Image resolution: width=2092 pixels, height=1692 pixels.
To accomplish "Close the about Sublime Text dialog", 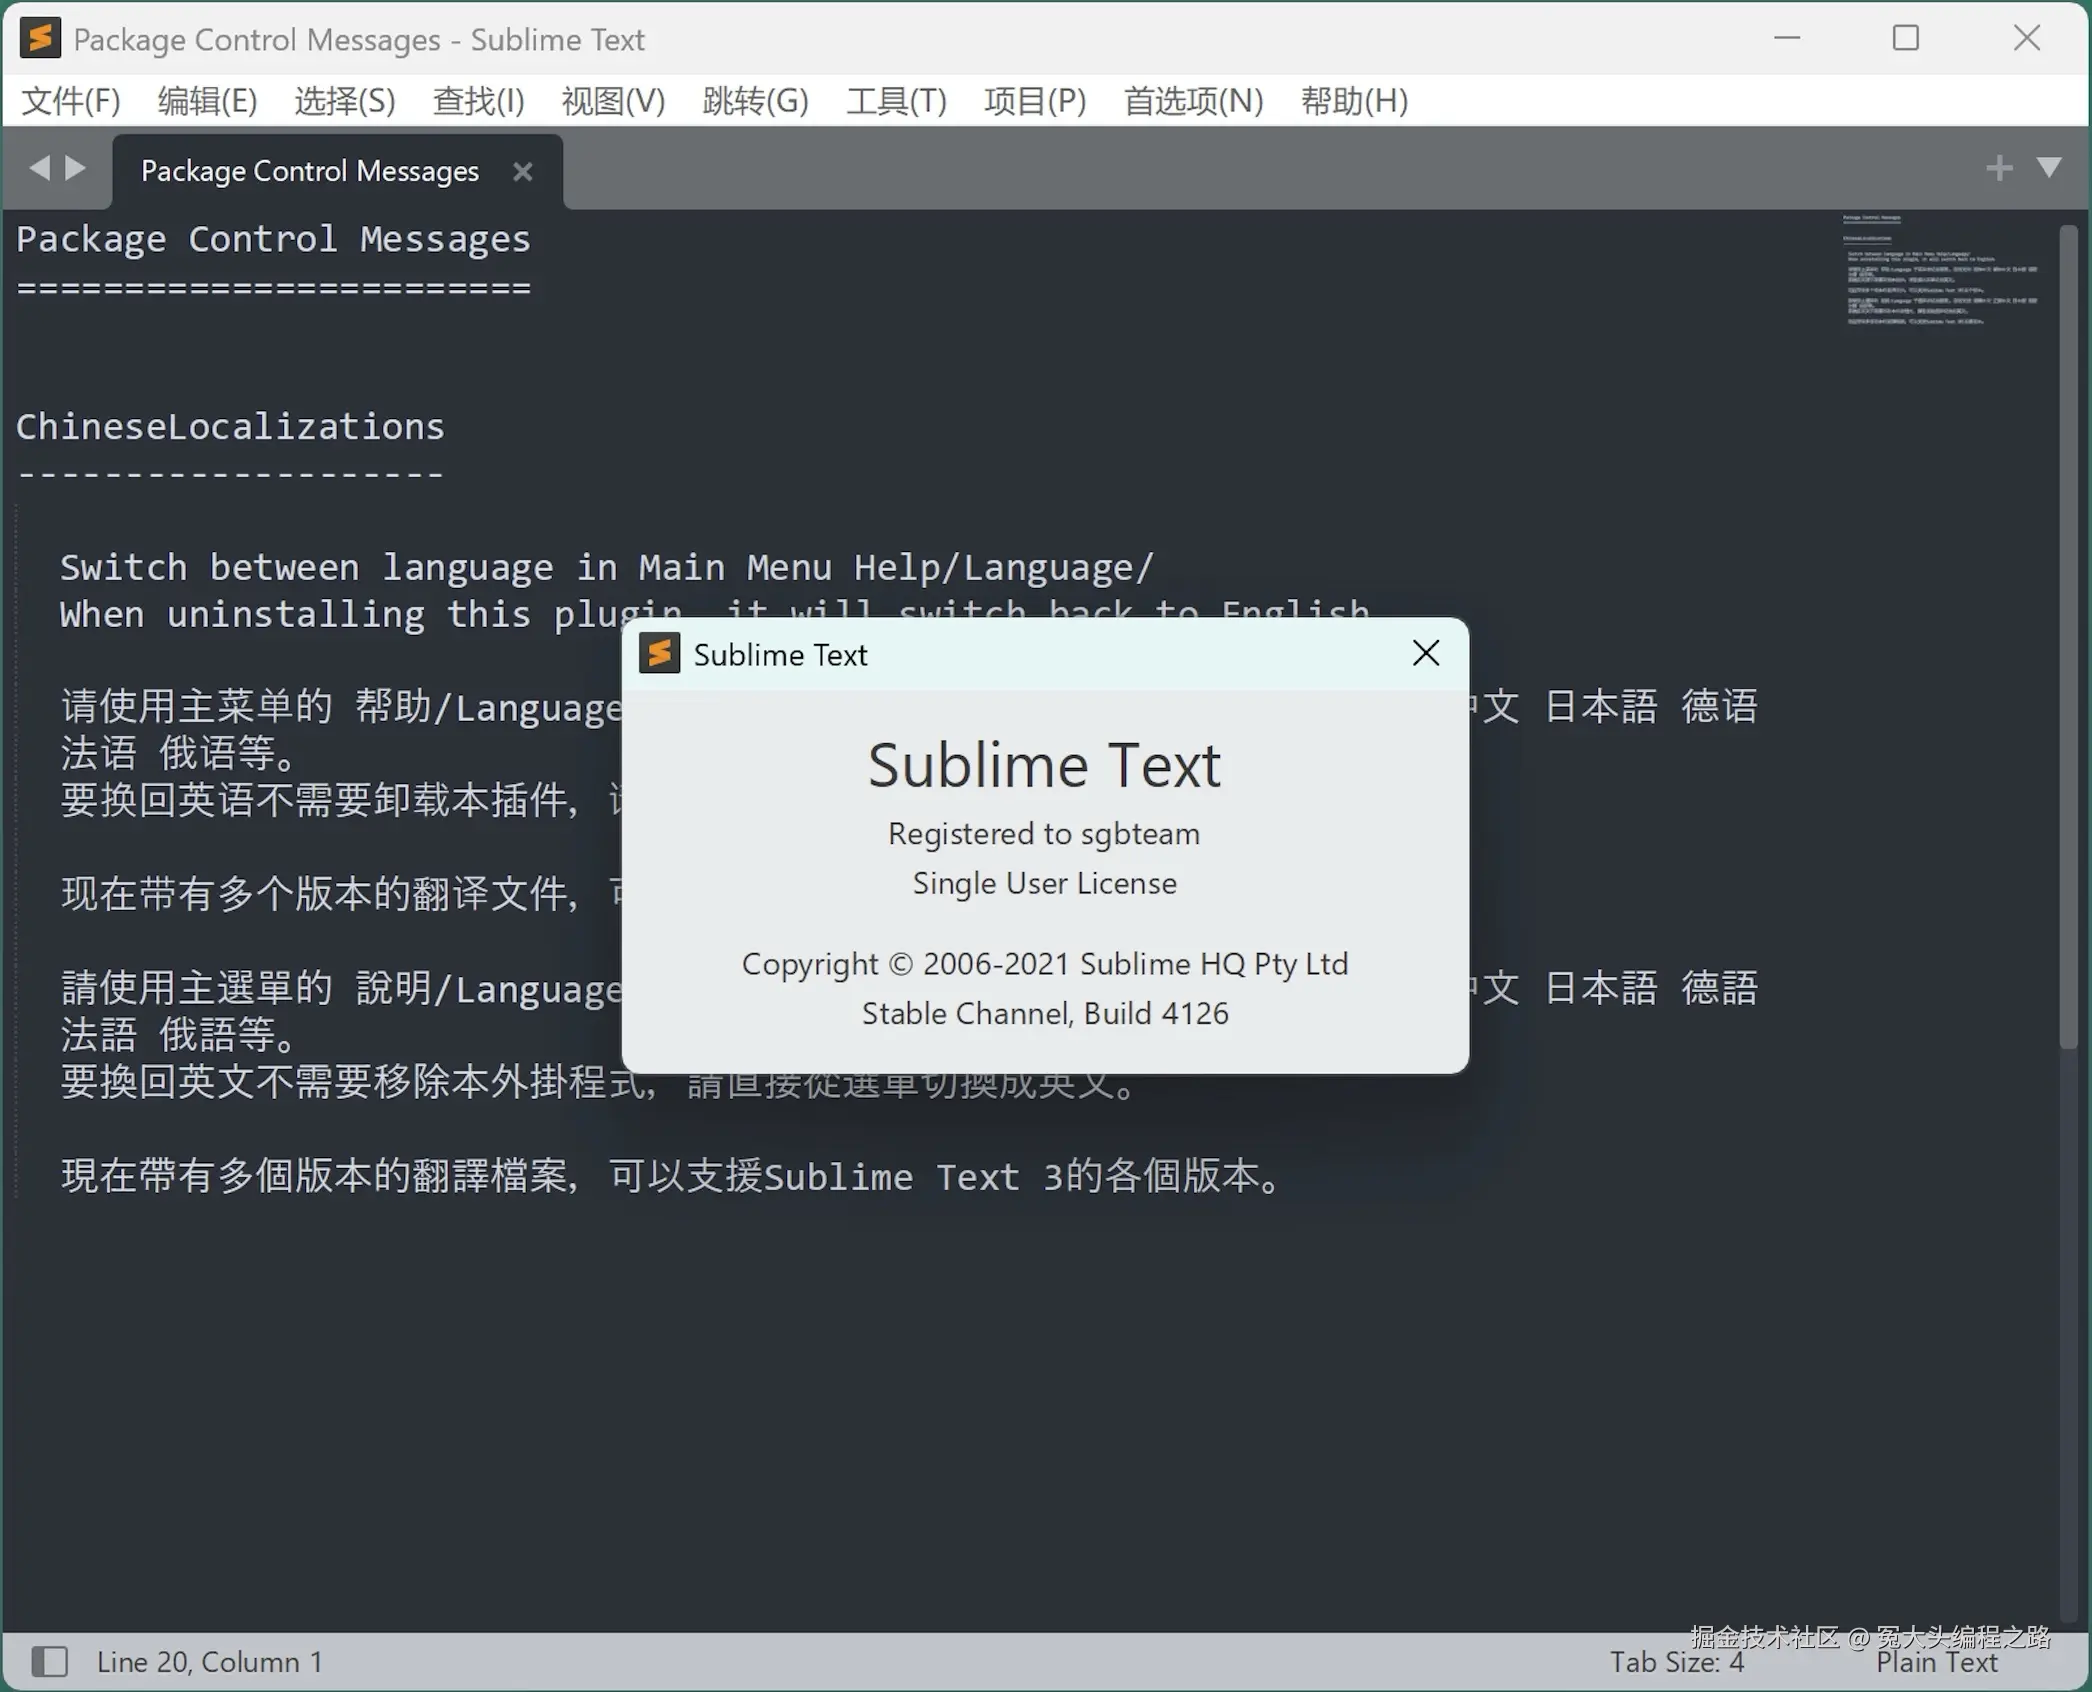I will coord(1424,652).
